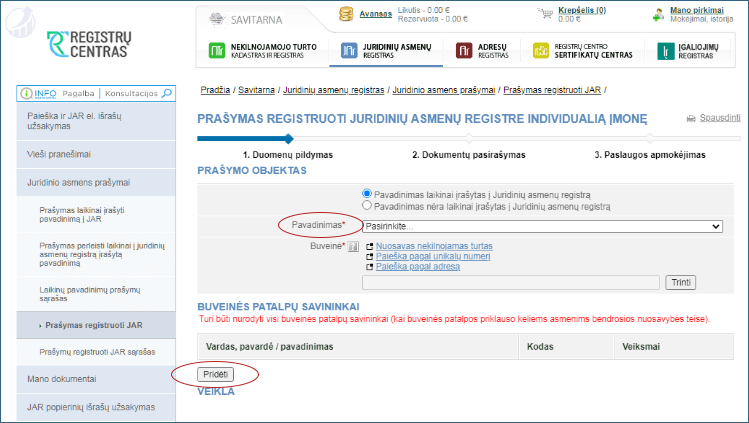This screenshot has height=423, width=749.
Task: Open the Registrų Centras logo homepage
Action: (89, 44)
